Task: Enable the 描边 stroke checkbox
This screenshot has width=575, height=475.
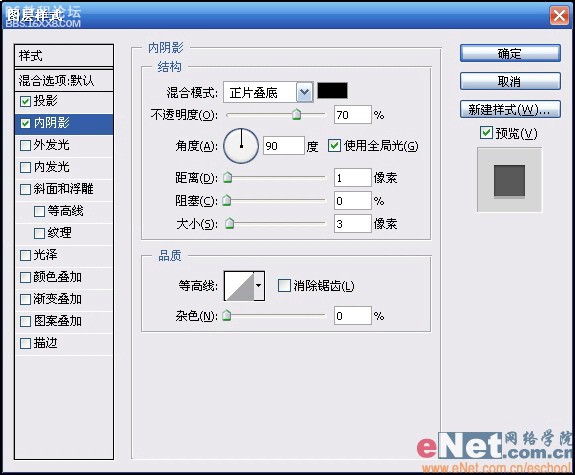Action: click(x=25, y=344)
